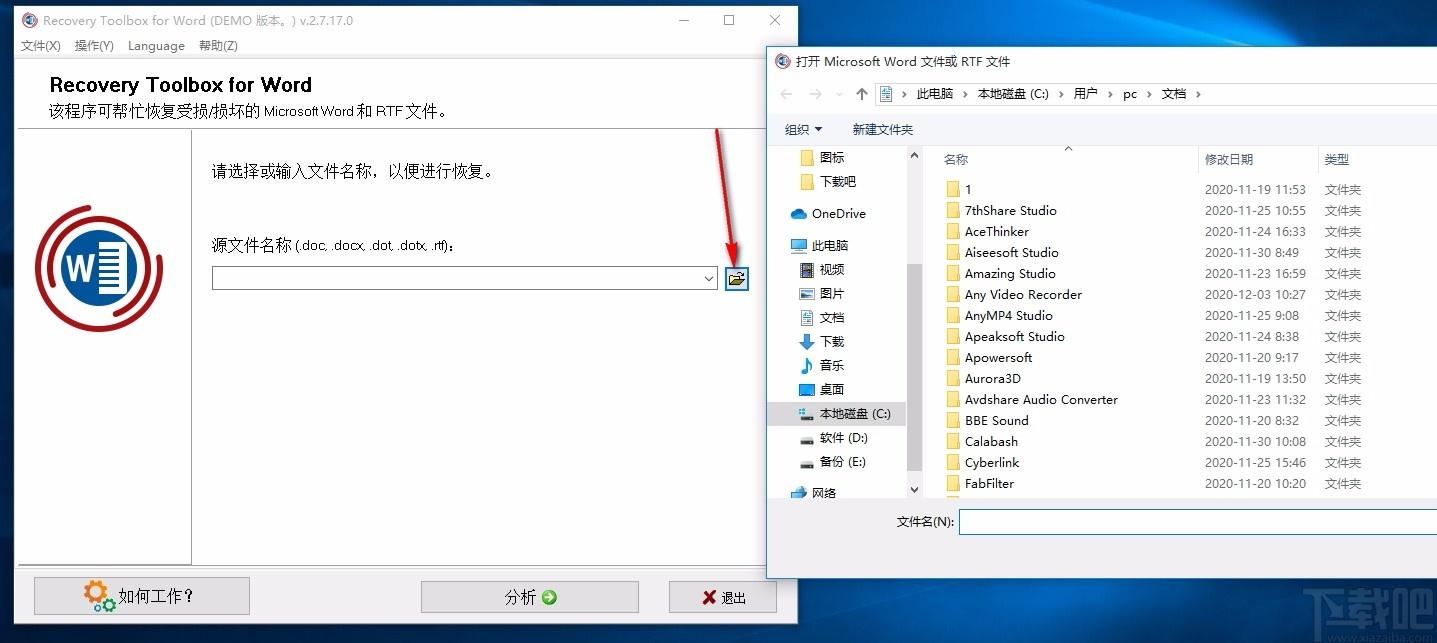This screenshot has width=1437, height=643.
Task: Click 本地磁盘 (C:) in the address breadcrumb
Action: [1013, 94]
